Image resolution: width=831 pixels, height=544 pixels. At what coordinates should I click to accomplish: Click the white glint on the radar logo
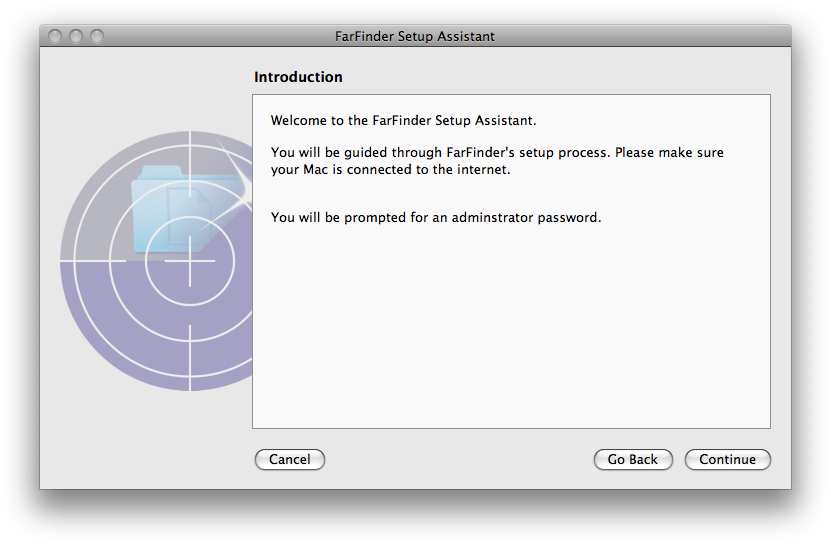[236, 172]
